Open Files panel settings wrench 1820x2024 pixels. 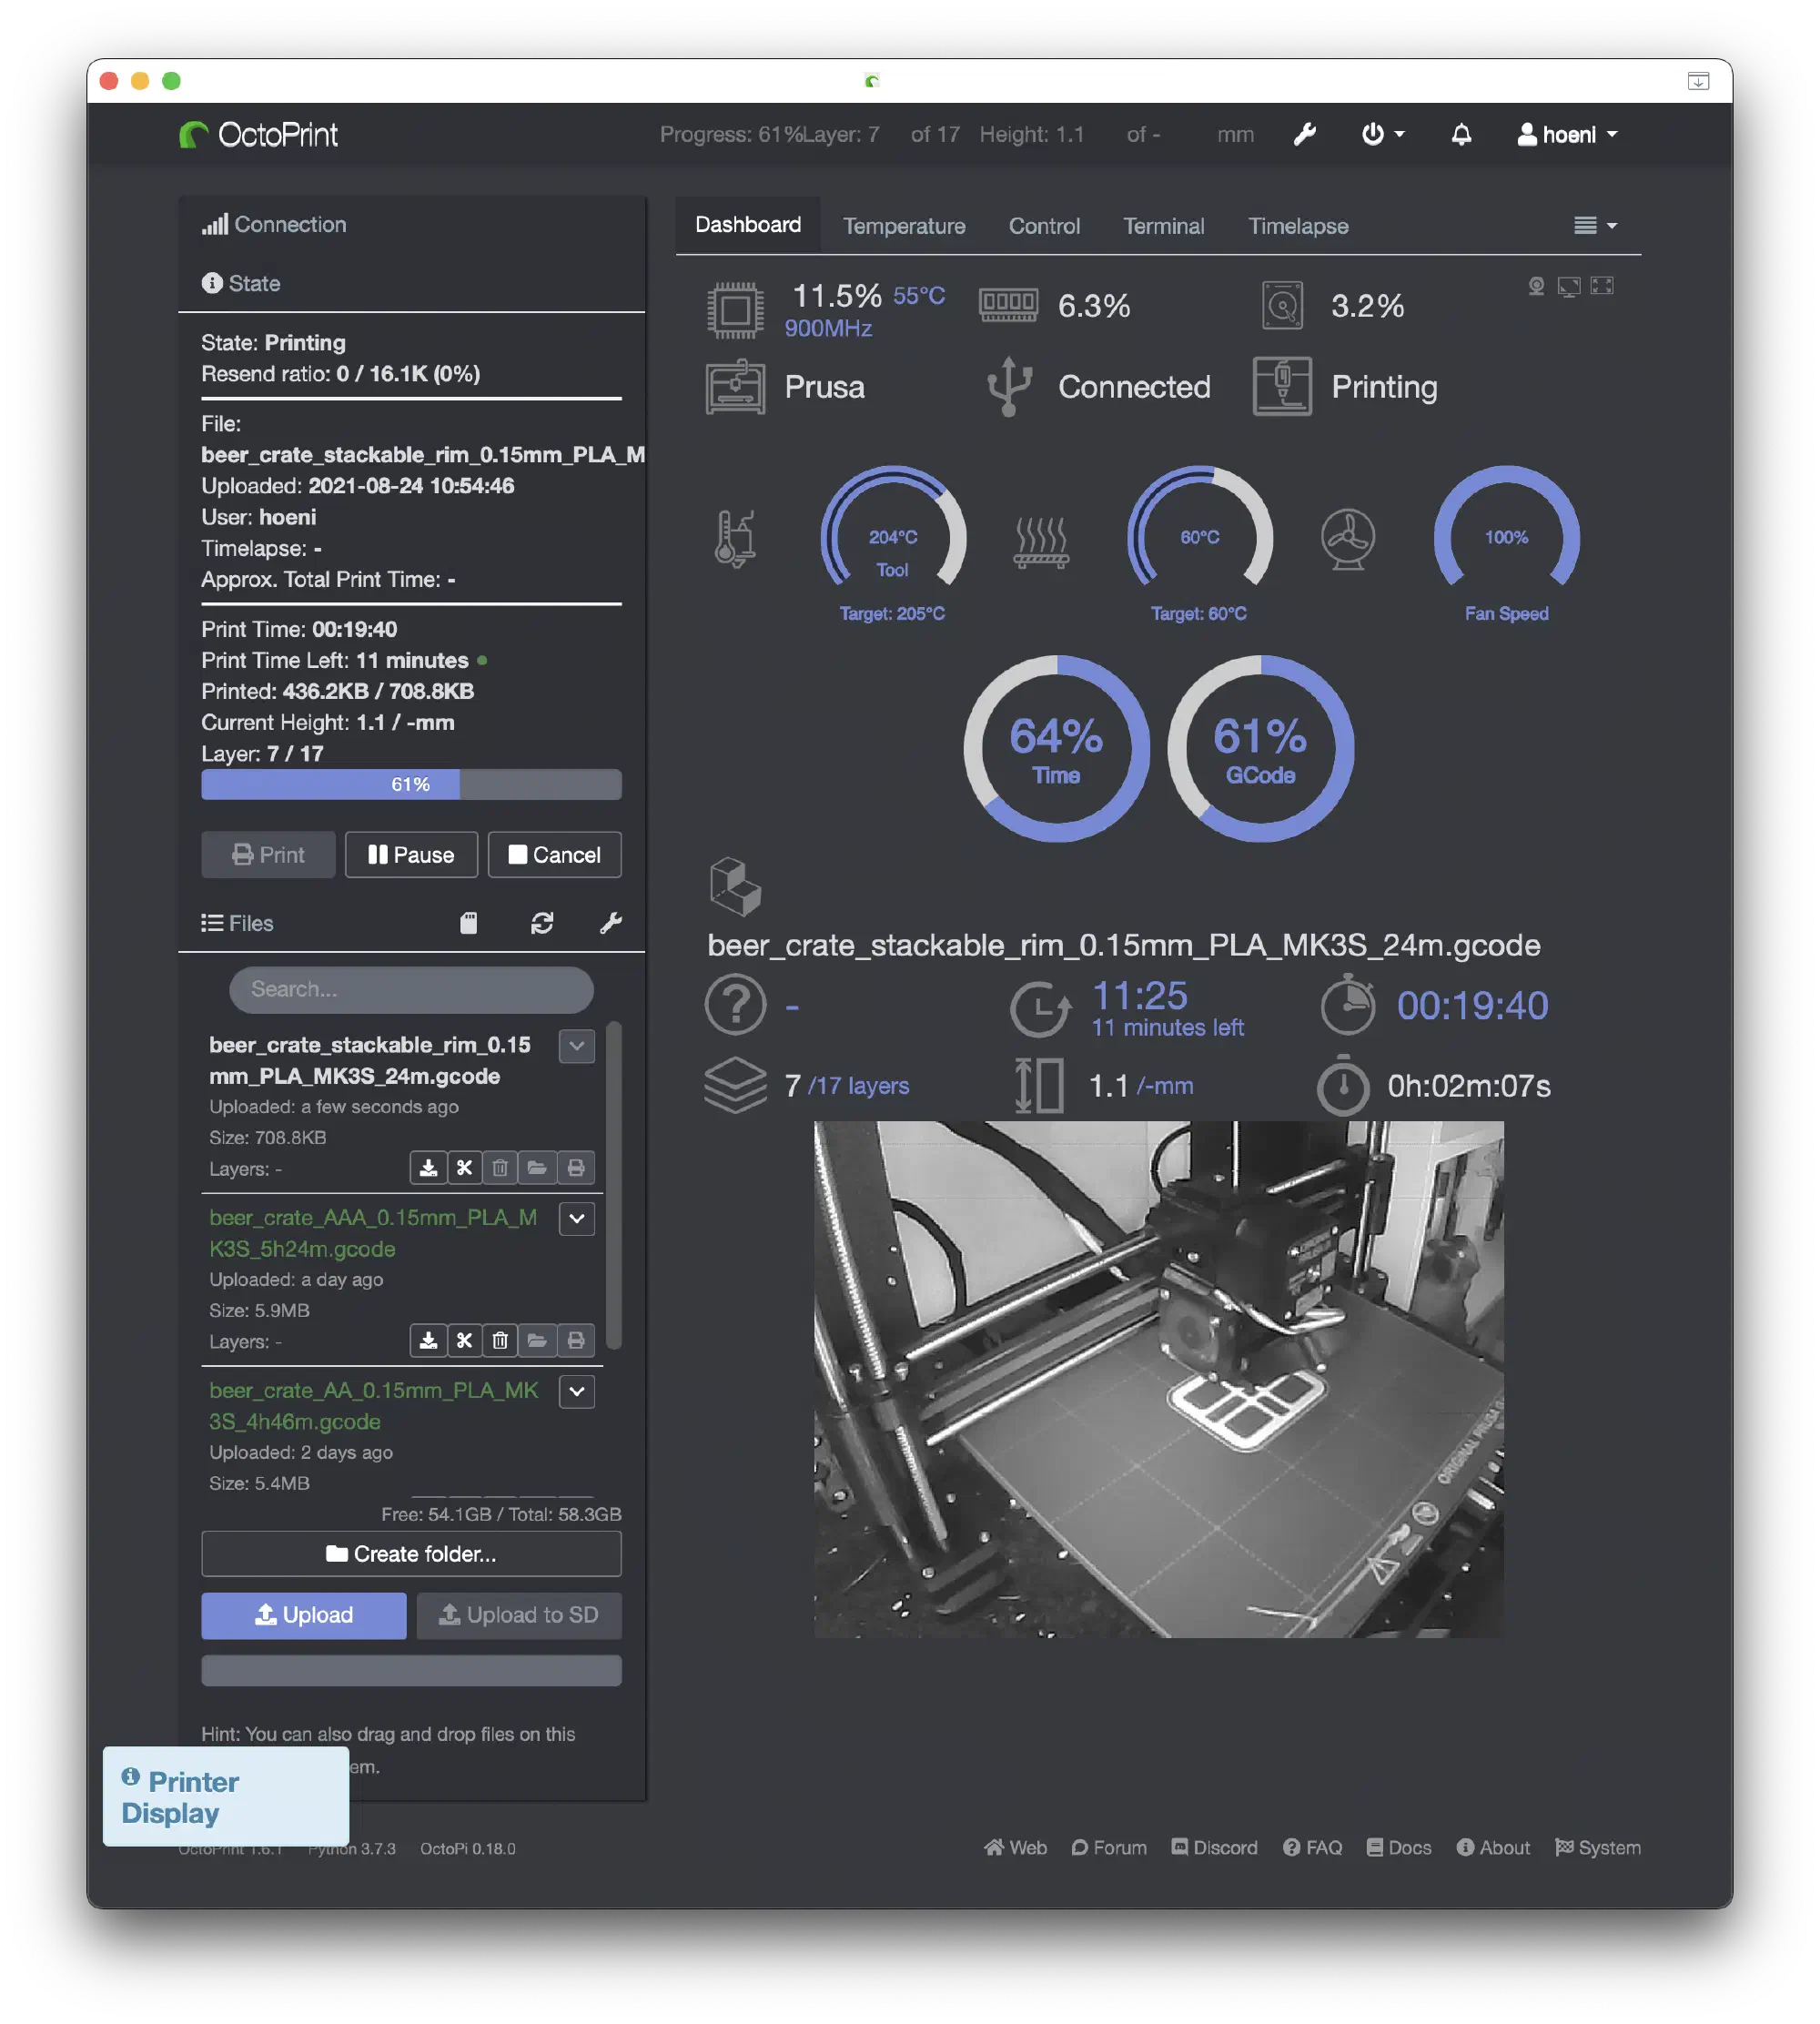[610, 923]
